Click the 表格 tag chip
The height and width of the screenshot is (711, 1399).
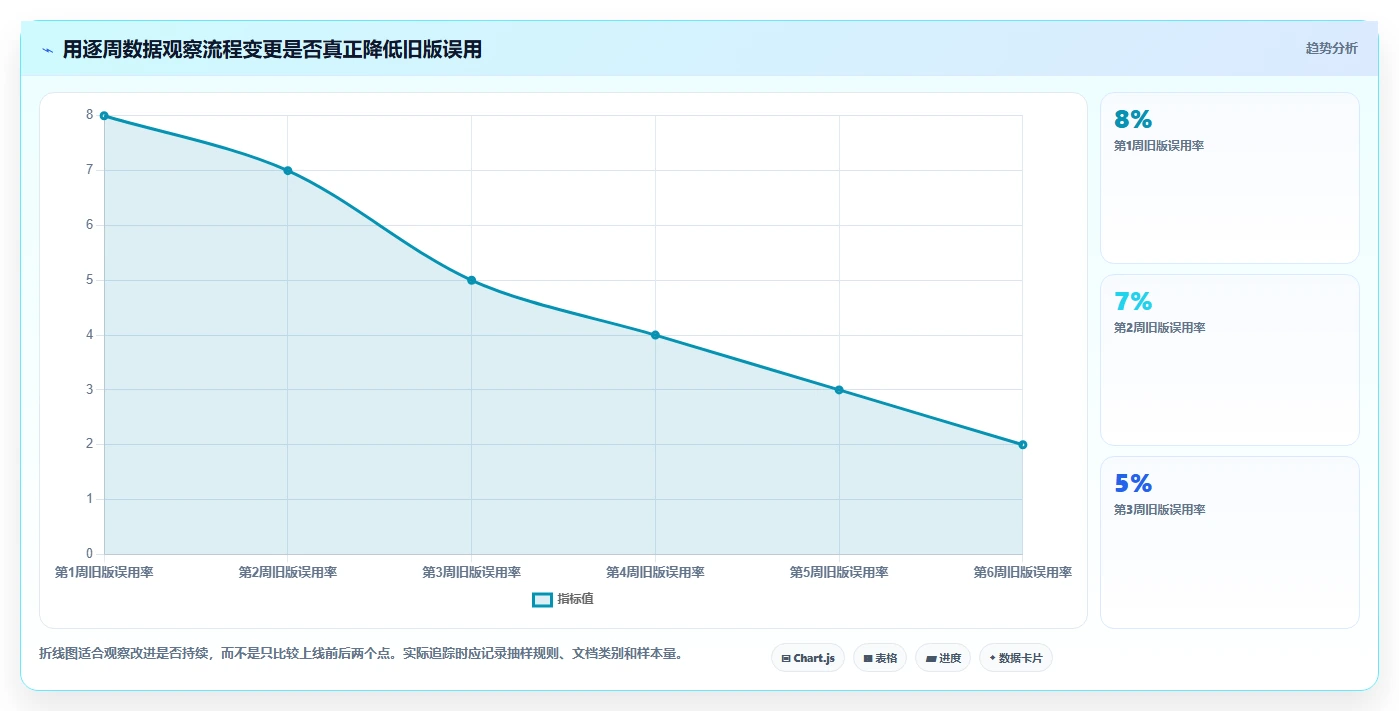tap(880, 658)
